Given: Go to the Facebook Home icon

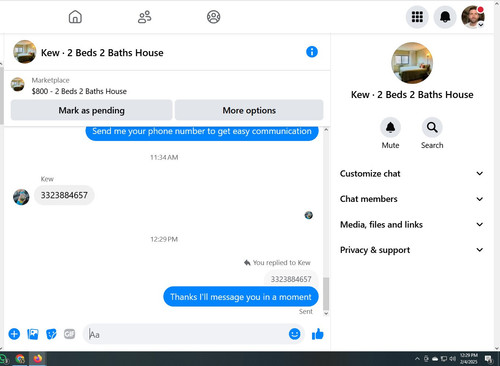Looking at the screenshot, I should [x=75, y=17].
